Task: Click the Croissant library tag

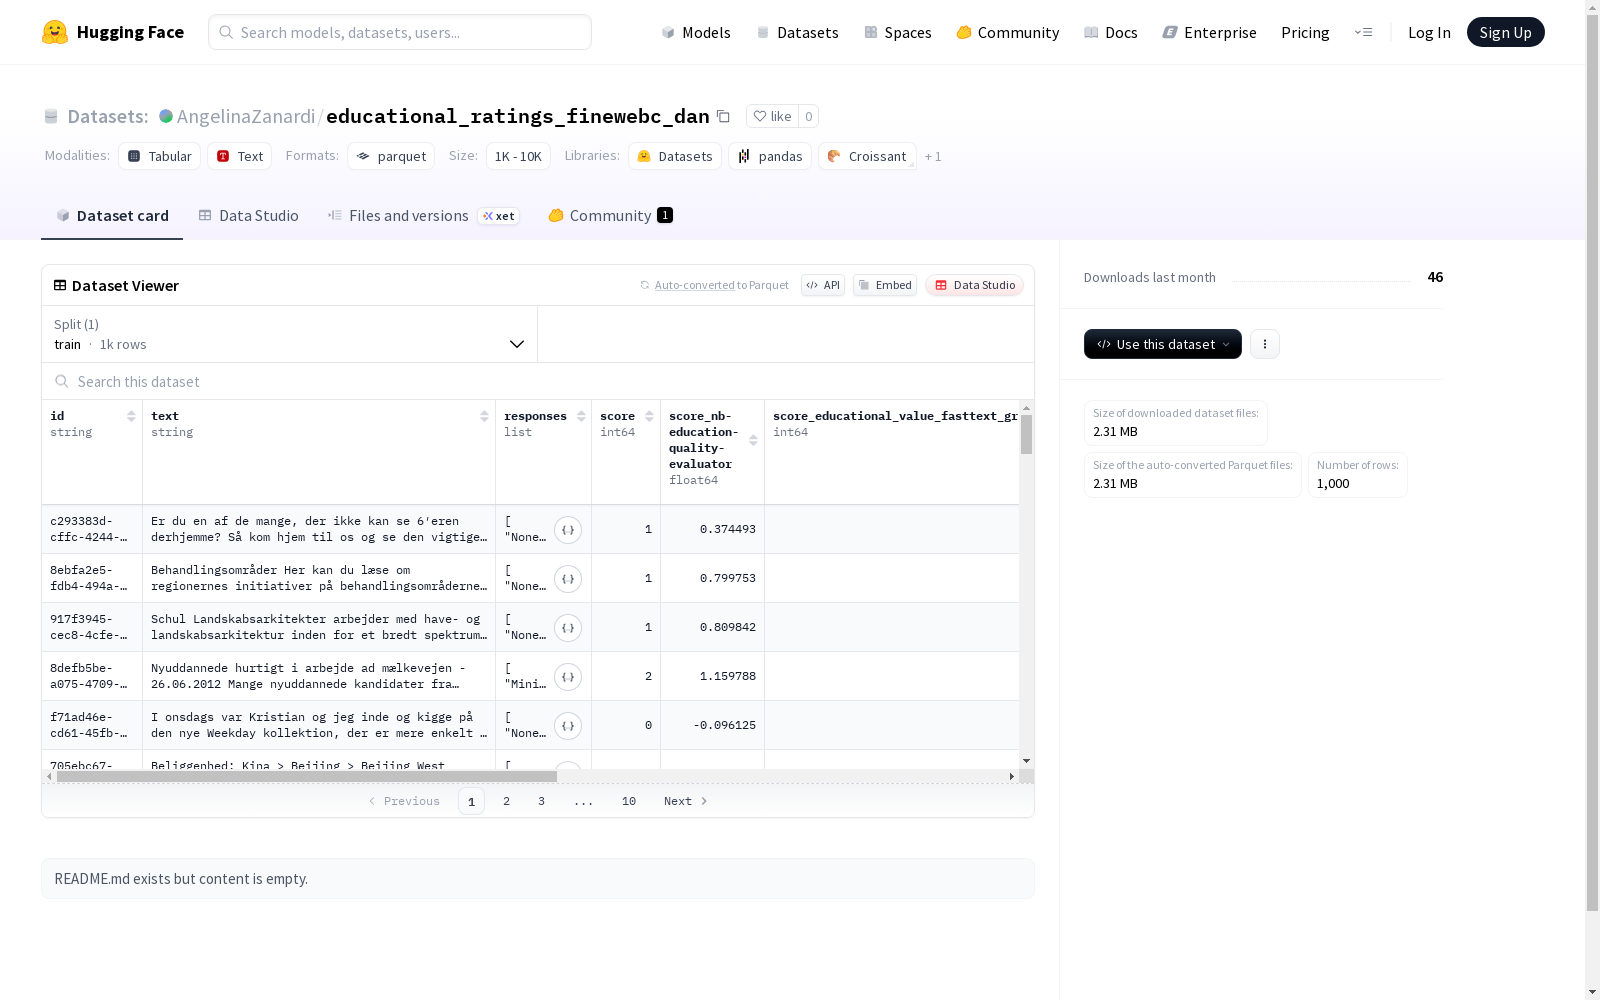Action: [867, 156]
